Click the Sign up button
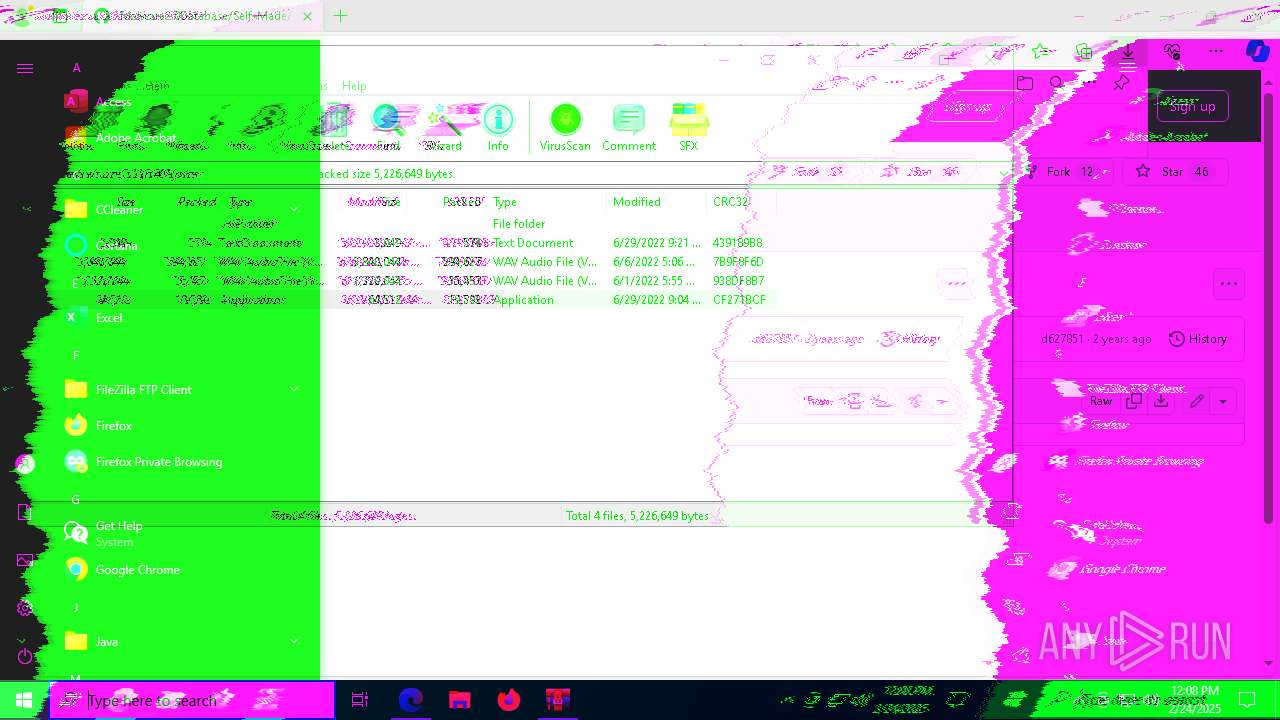 pyautogui.click(x=1192, y=106)
